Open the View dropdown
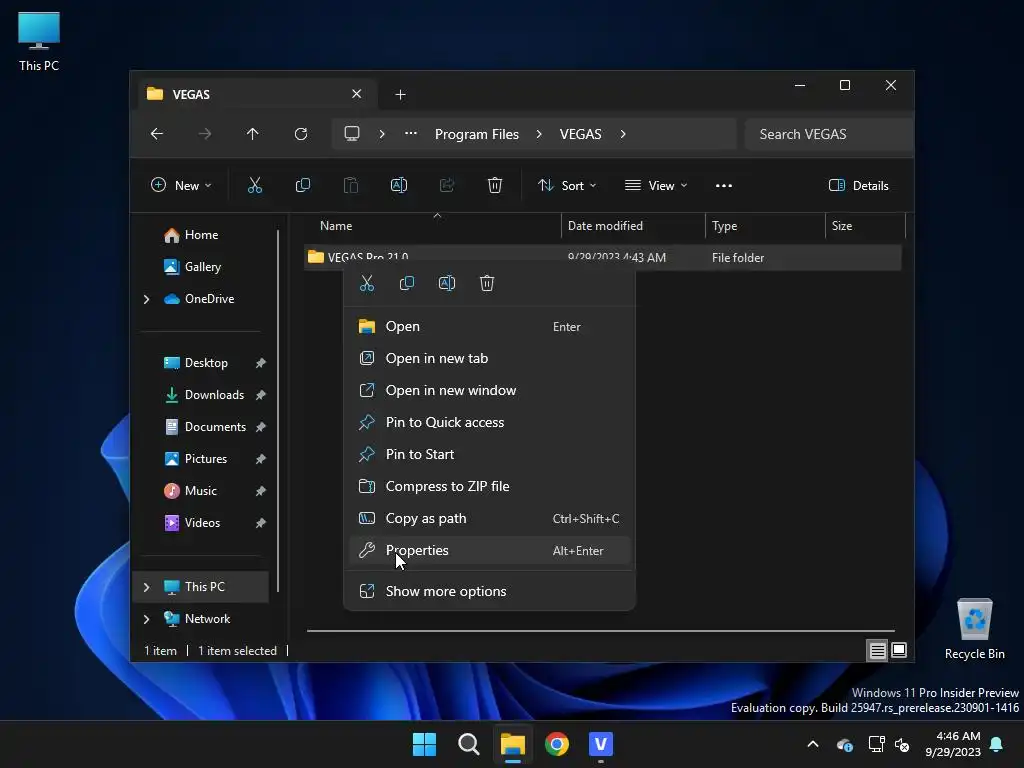This screenshot has height=768, width=1024. [x=656, y=185]
